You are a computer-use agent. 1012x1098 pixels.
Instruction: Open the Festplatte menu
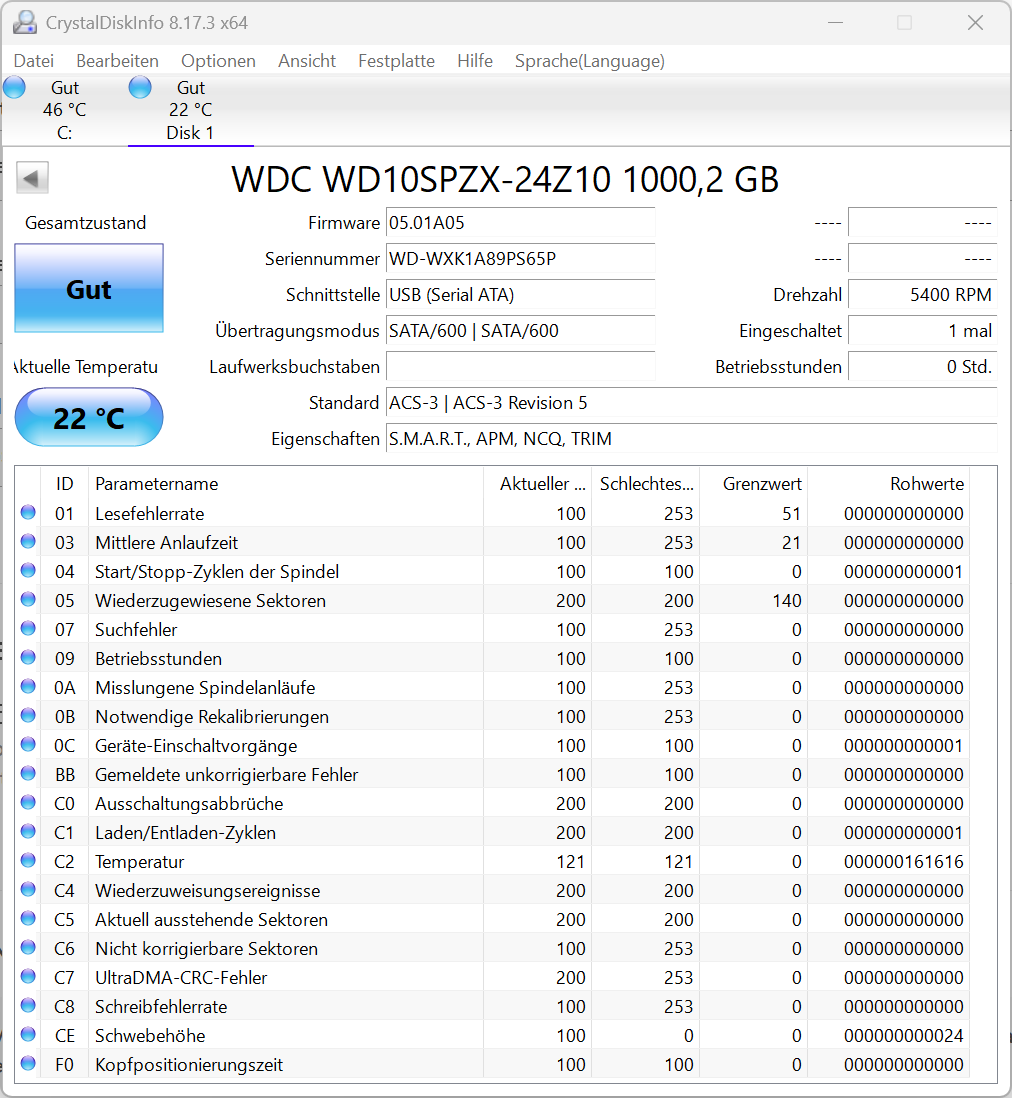(x=396, y=61)
